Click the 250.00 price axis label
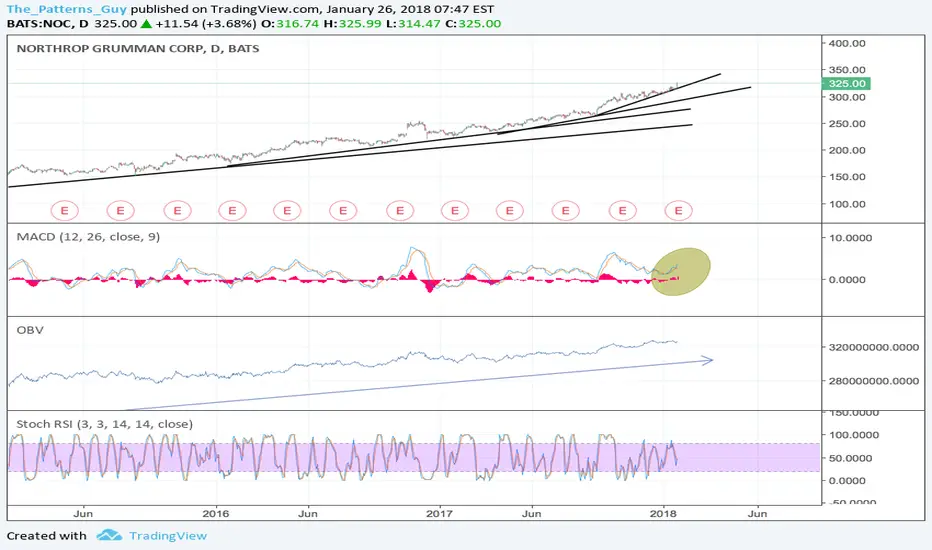Screen dimensions: 932x550 click(847, 124)
